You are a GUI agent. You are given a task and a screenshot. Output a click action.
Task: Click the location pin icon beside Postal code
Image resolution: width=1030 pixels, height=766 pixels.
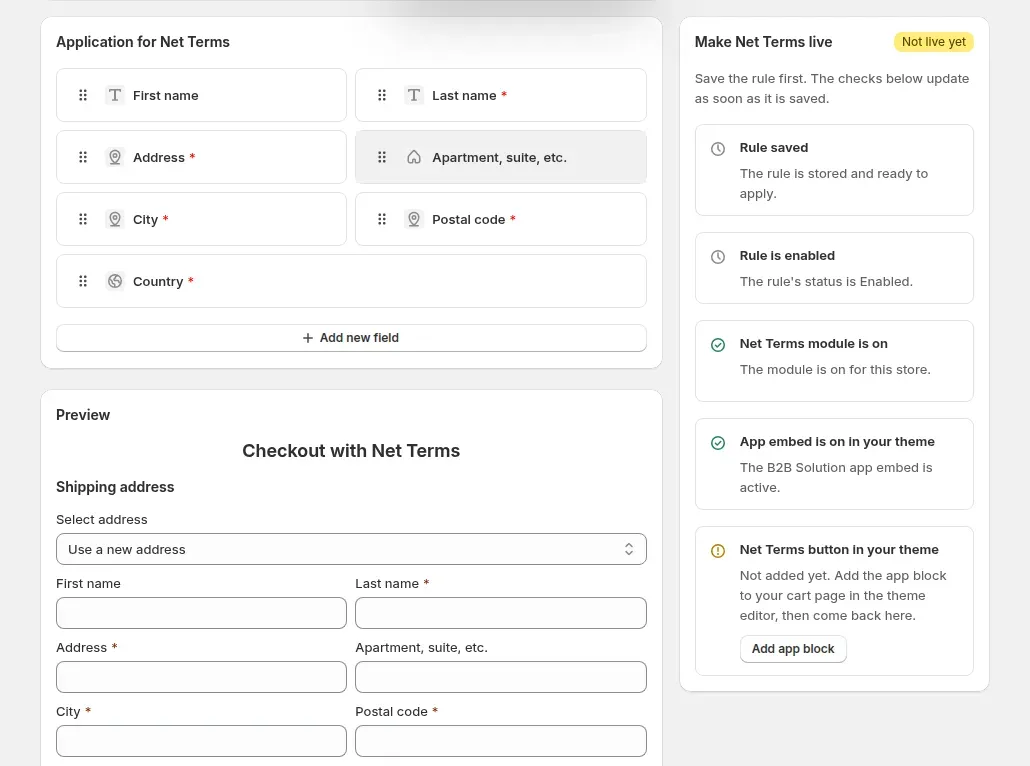tap(414, 219)
